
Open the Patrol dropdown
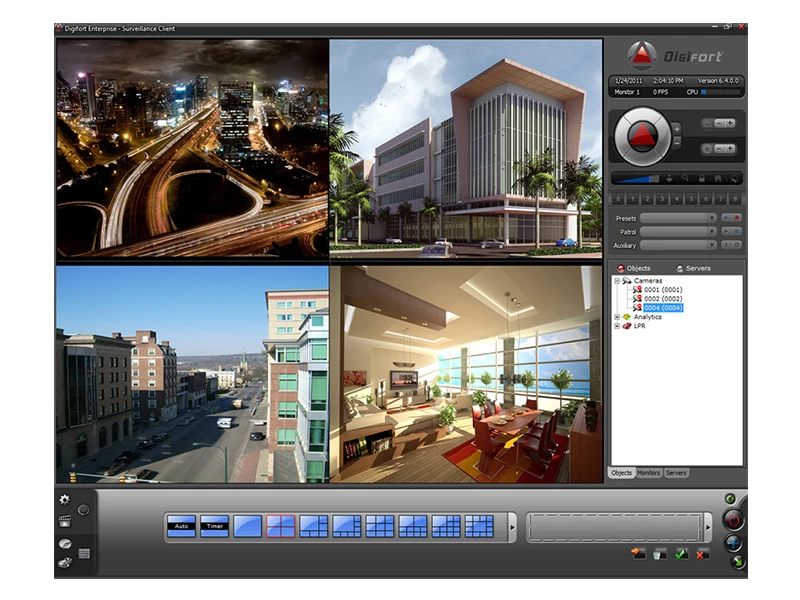click(x=678, y=231)
